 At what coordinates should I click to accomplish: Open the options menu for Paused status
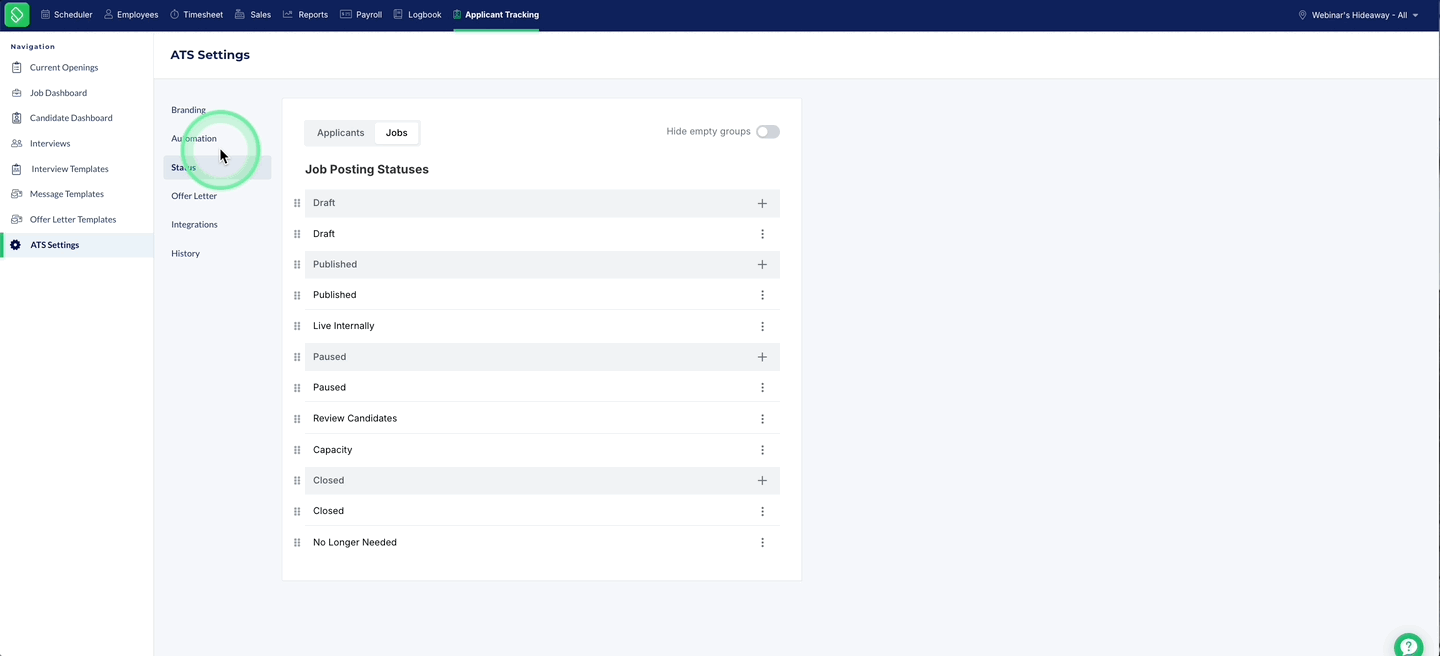762,388
